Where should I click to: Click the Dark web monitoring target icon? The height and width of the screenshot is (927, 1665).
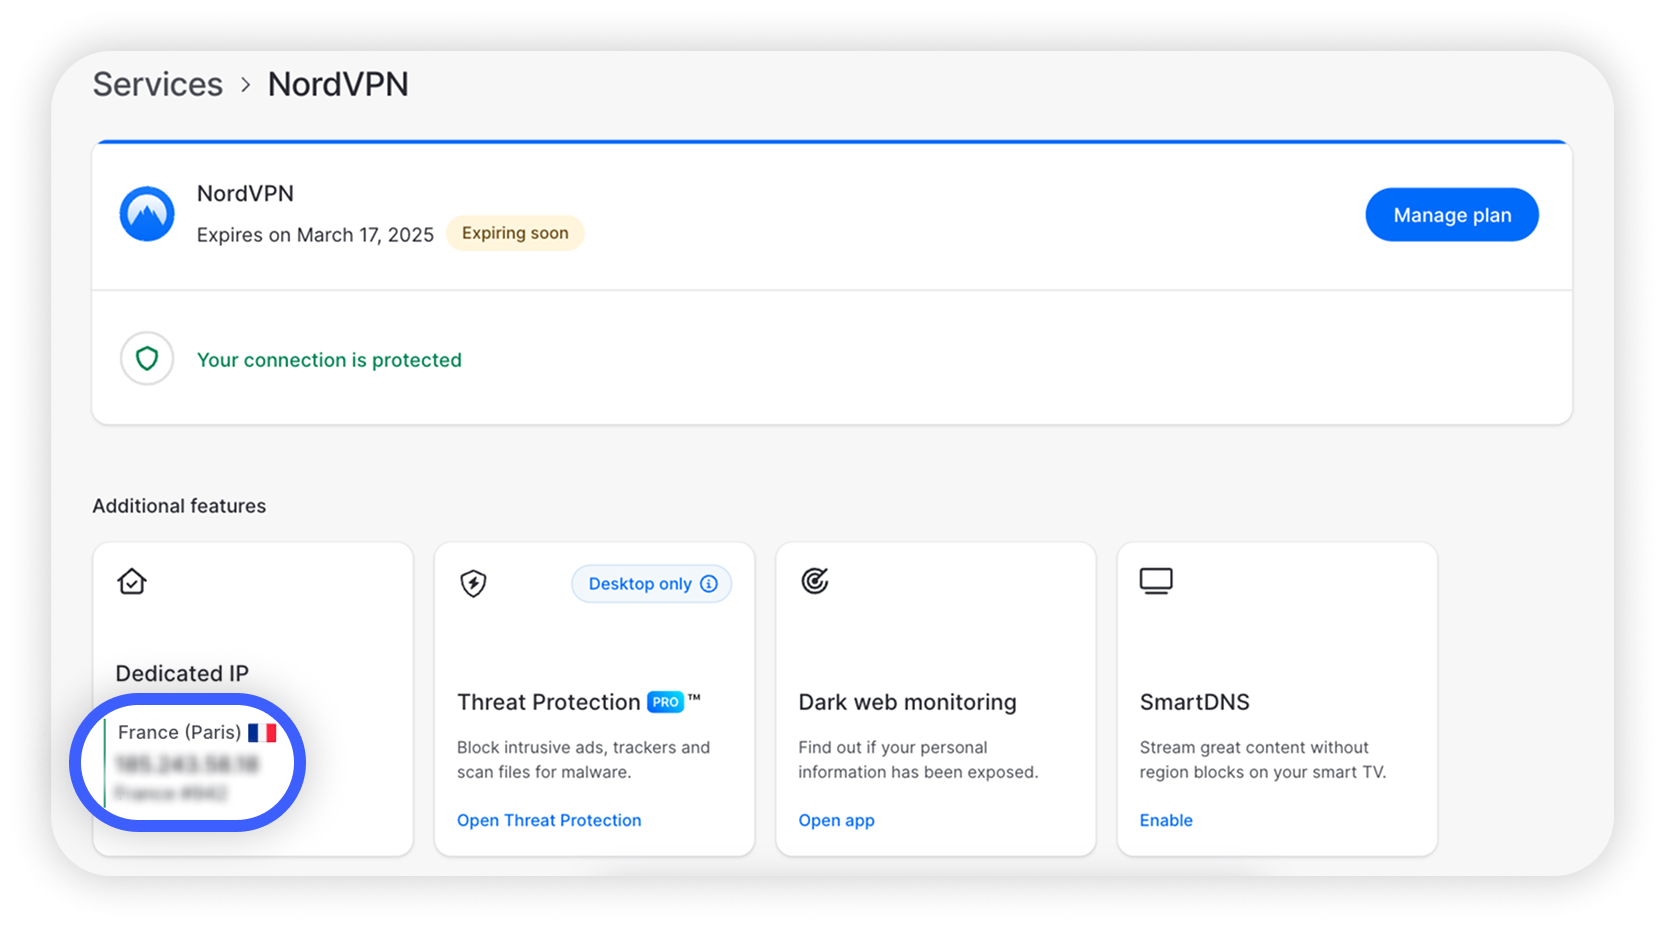click(815, 581)
